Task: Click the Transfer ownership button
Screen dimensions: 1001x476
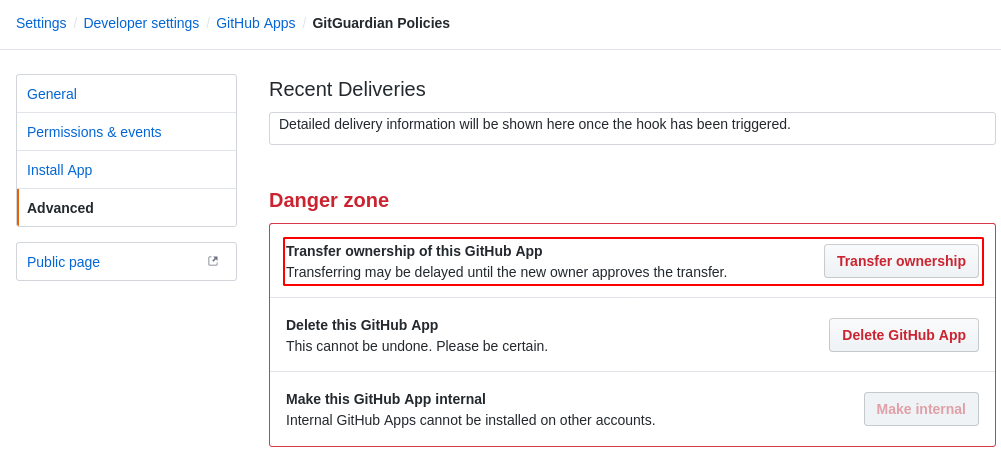Action: [901, 261]
